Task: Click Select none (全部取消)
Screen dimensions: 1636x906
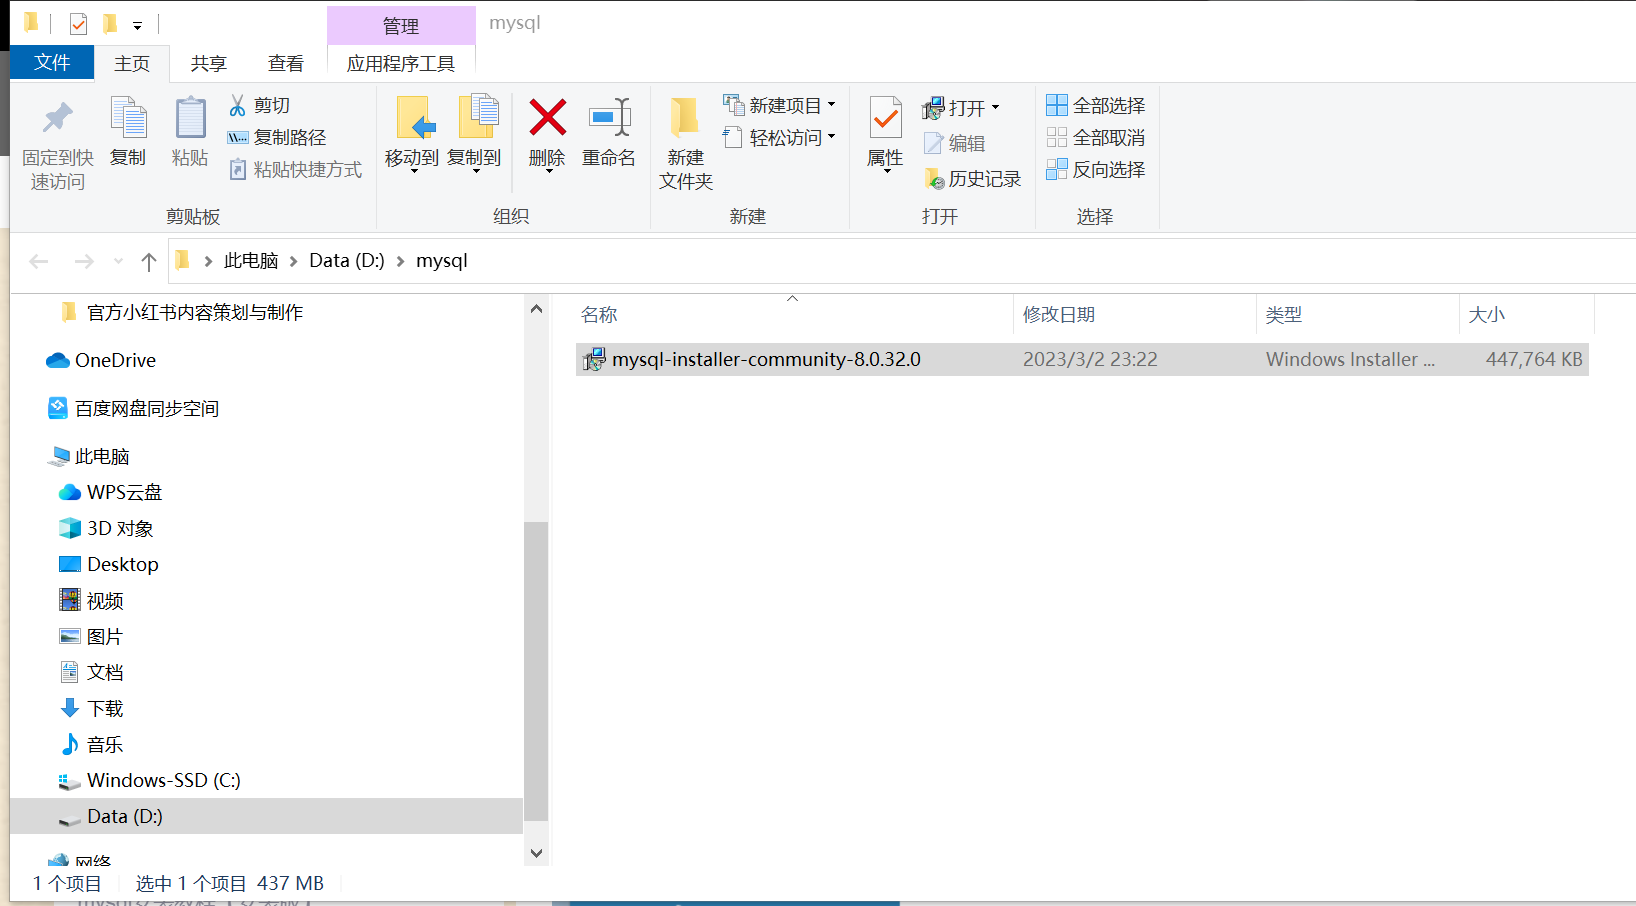Action: pyautogui.click(x=1096, y=137)
